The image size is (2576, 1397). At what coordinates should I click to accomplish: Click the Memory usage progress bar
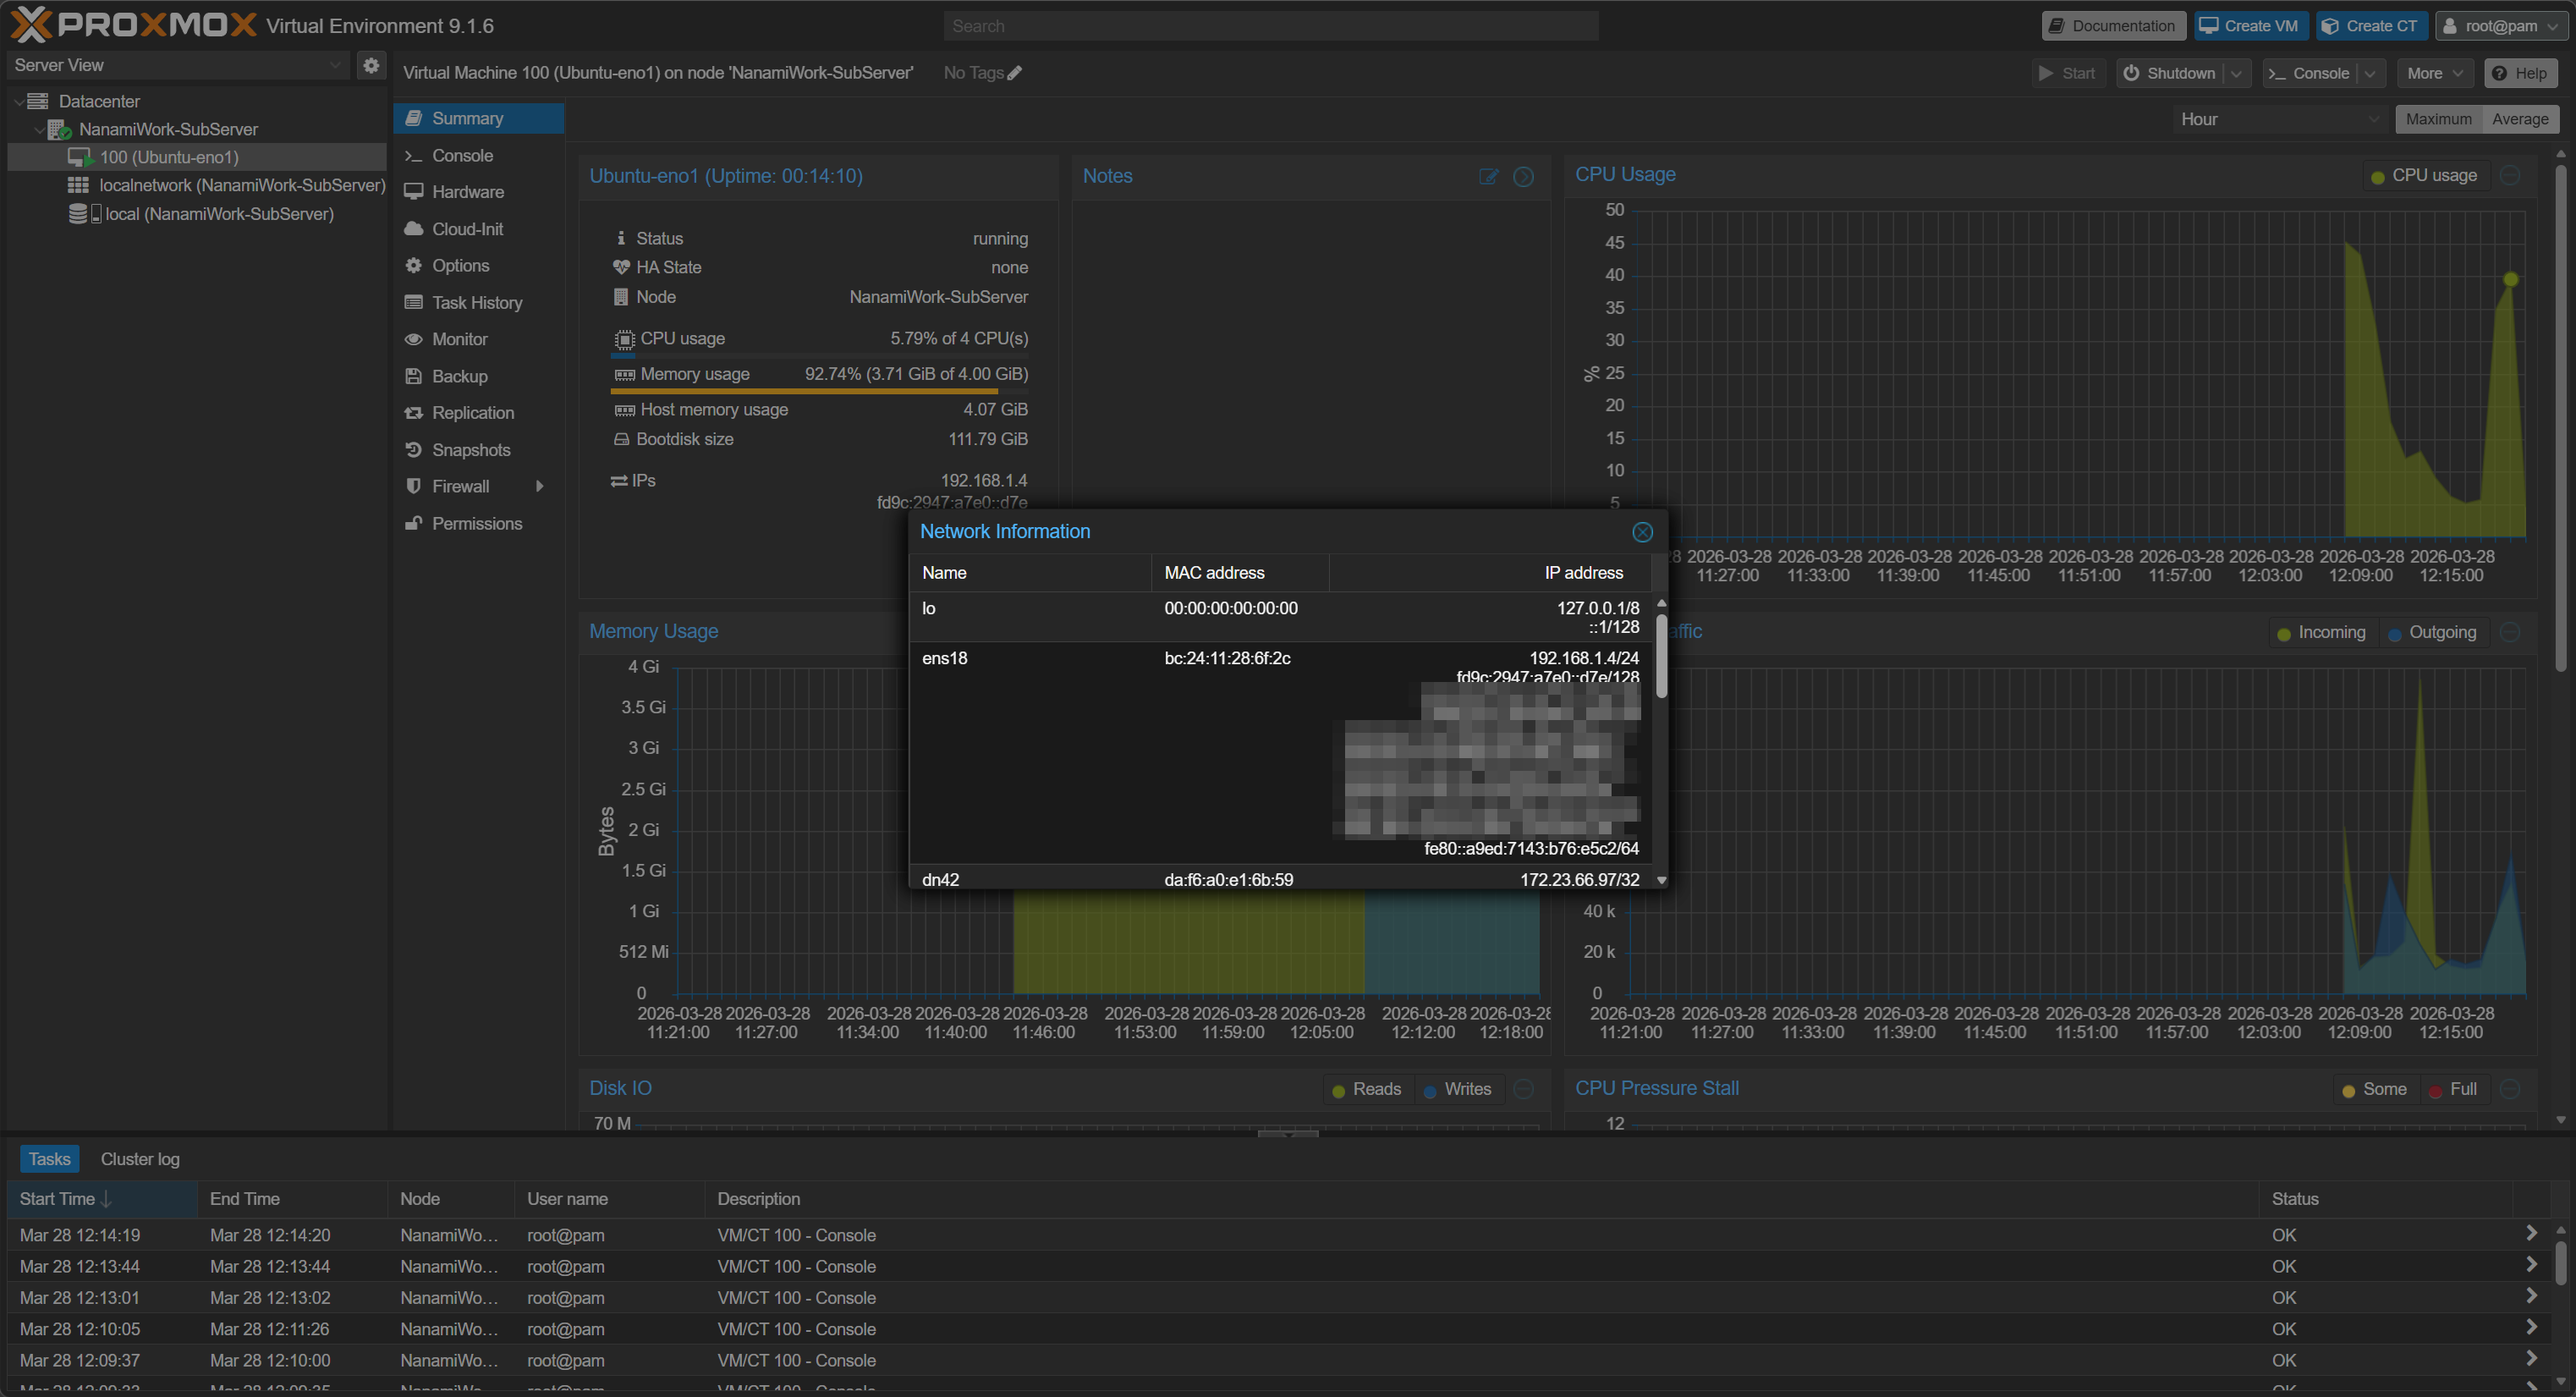[x=820, y=391]
